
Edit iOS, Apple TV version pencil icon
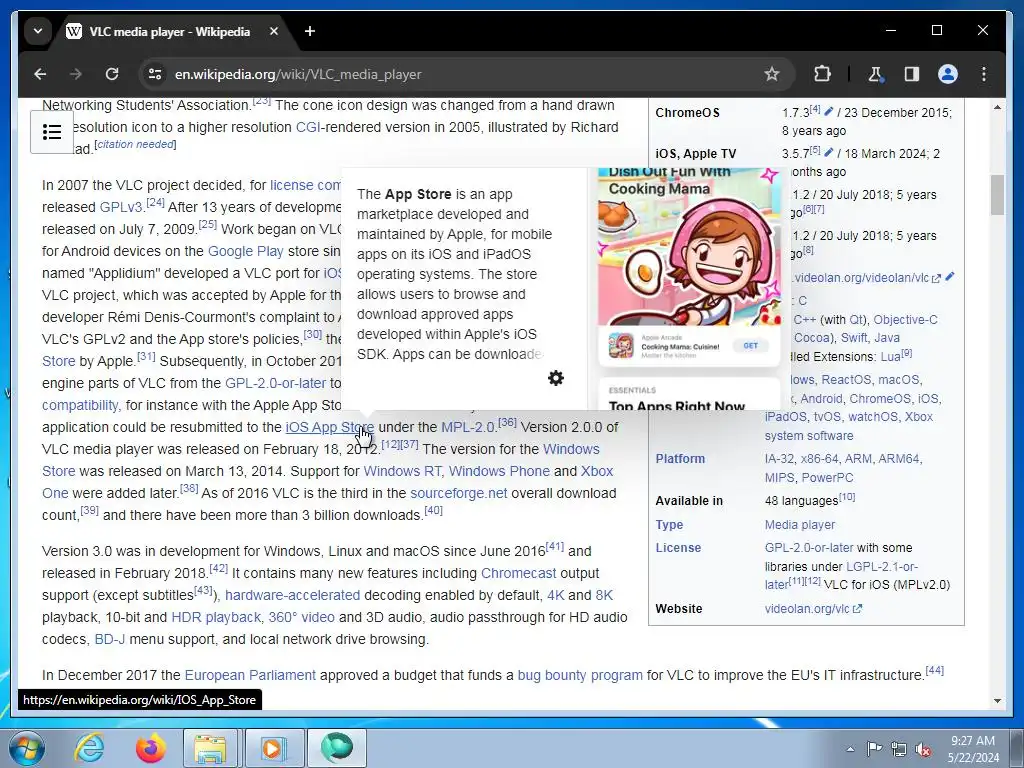coord(829,152)
